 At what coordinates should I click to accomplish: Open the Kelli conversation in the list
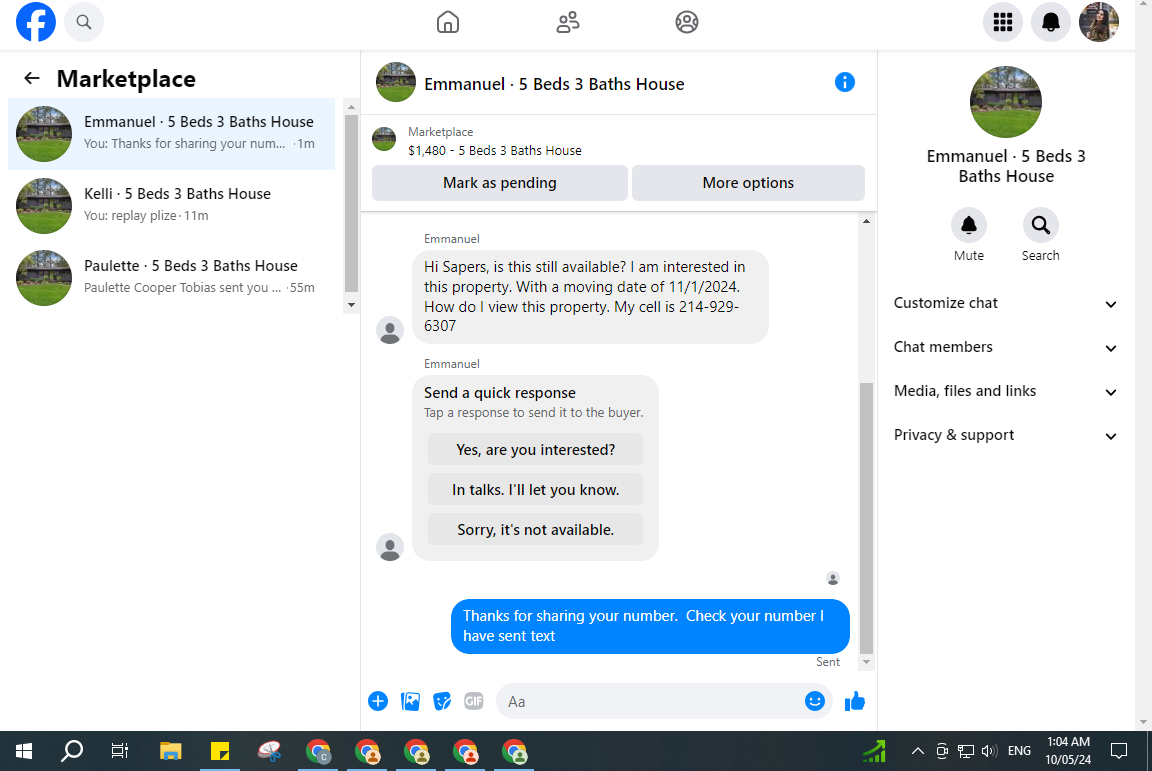tap(171, 205)
